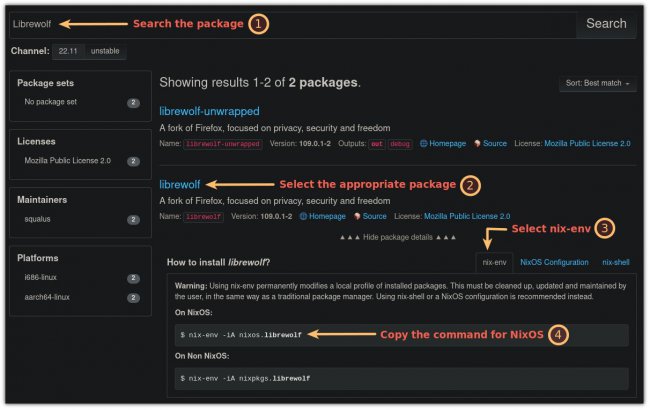Click the librewolf name badge
Screen dimensions: 650x410
(x=204, y=217)
